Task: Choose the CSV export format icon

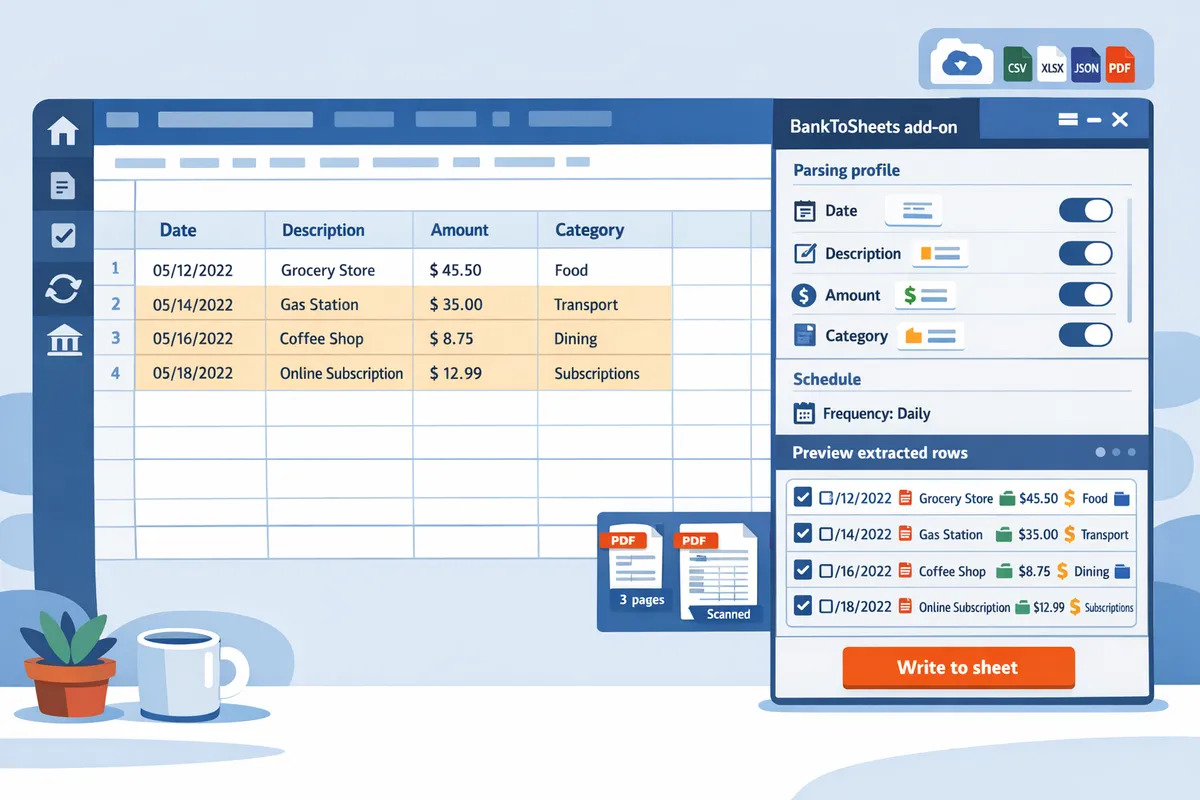Action: (1017, 66)
